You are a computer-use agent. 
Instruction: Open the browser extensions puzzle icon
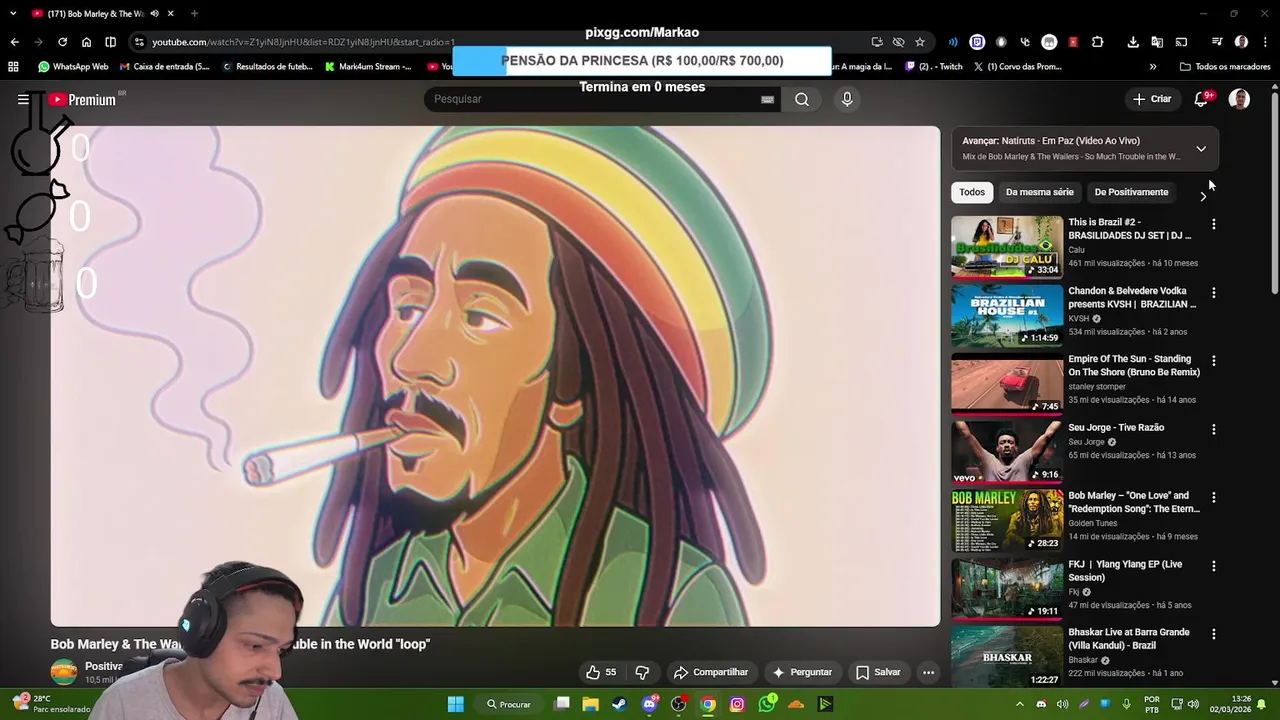1097,42
